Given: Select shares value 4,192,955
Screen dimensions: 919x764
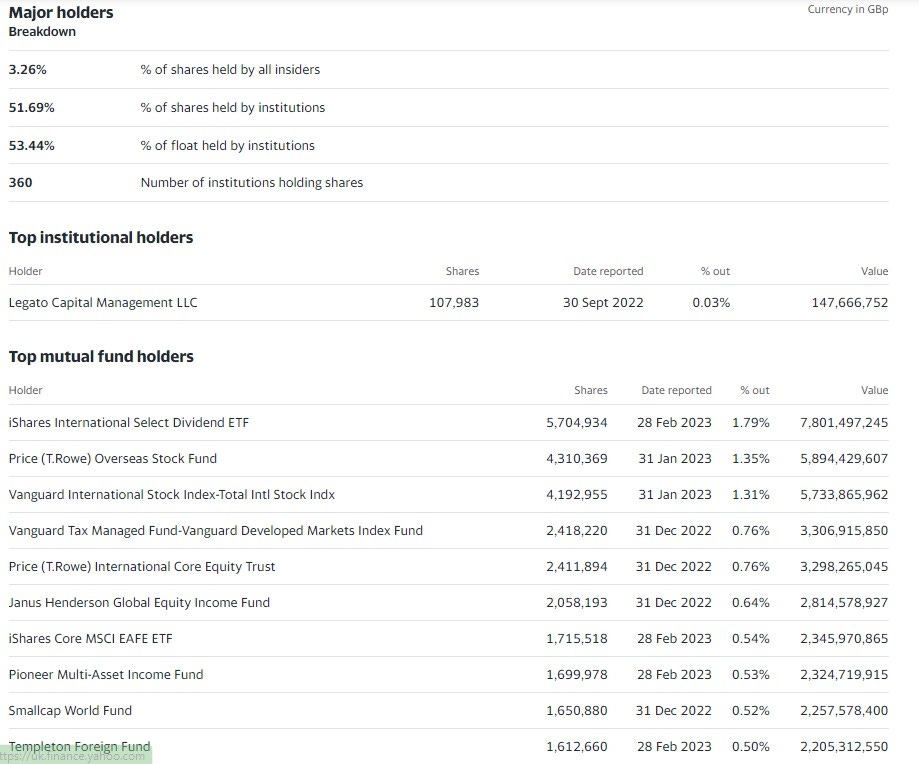Looking at the screenshot, I should pos(577,494).
